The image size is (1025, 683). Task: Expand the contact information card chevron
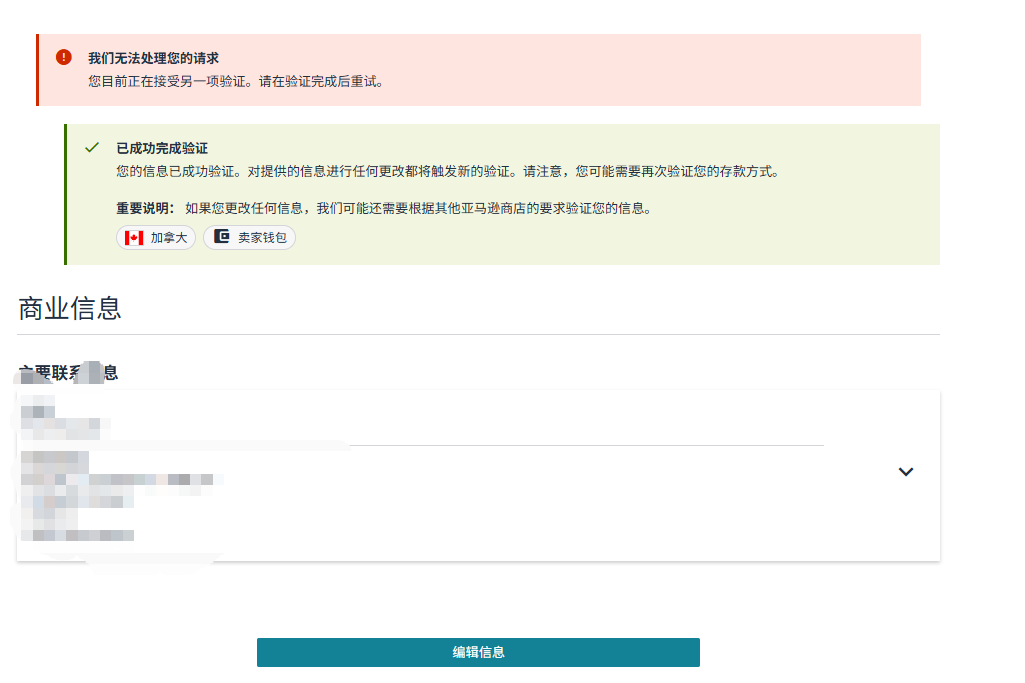905,472
